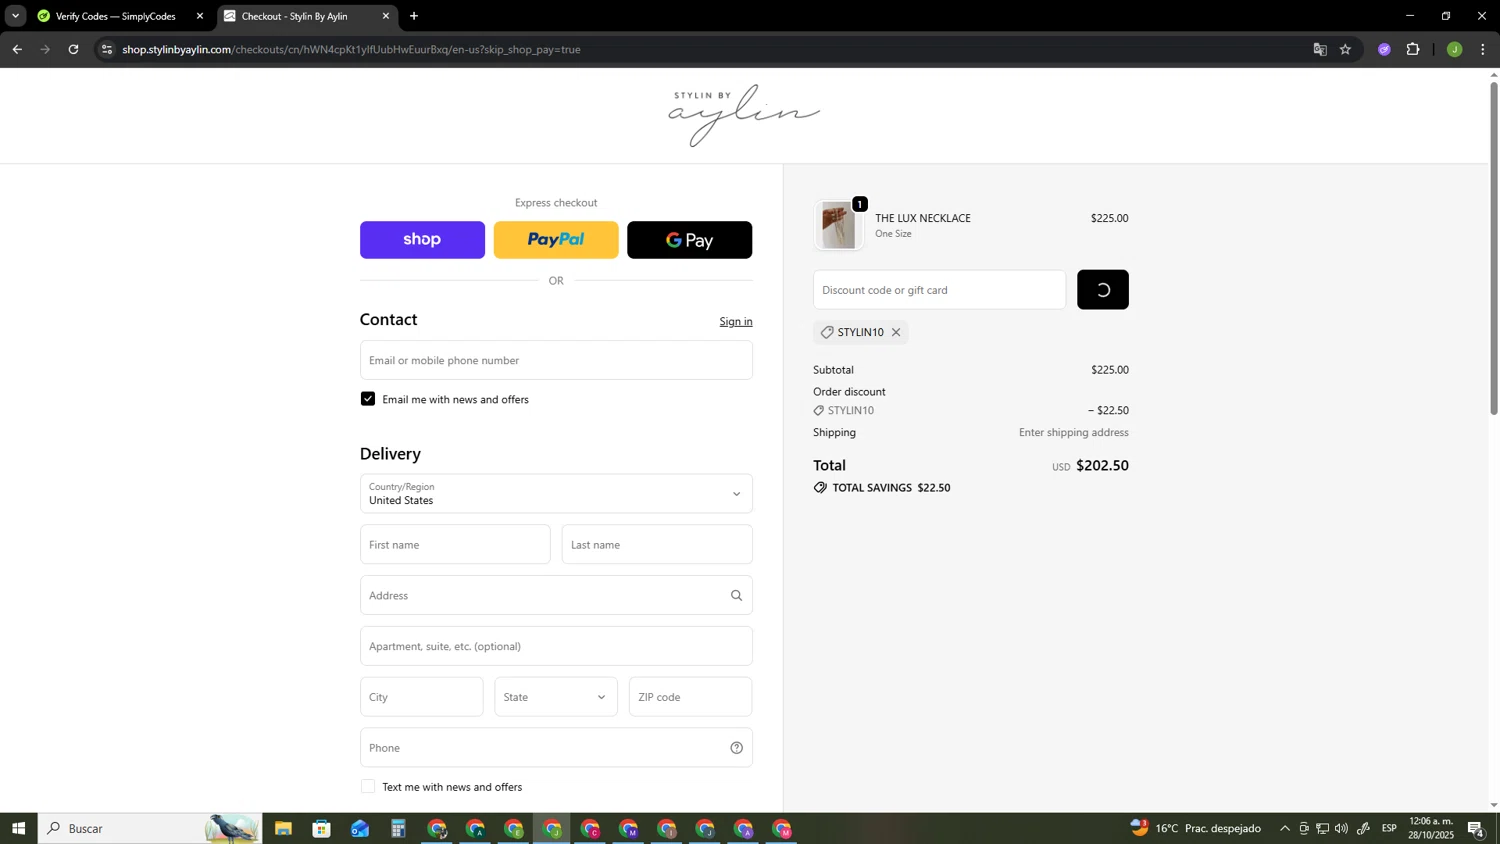Click the THE LUX NECKLACE product name
Screen dimensions: 1500x844
(x=923, y=218)
